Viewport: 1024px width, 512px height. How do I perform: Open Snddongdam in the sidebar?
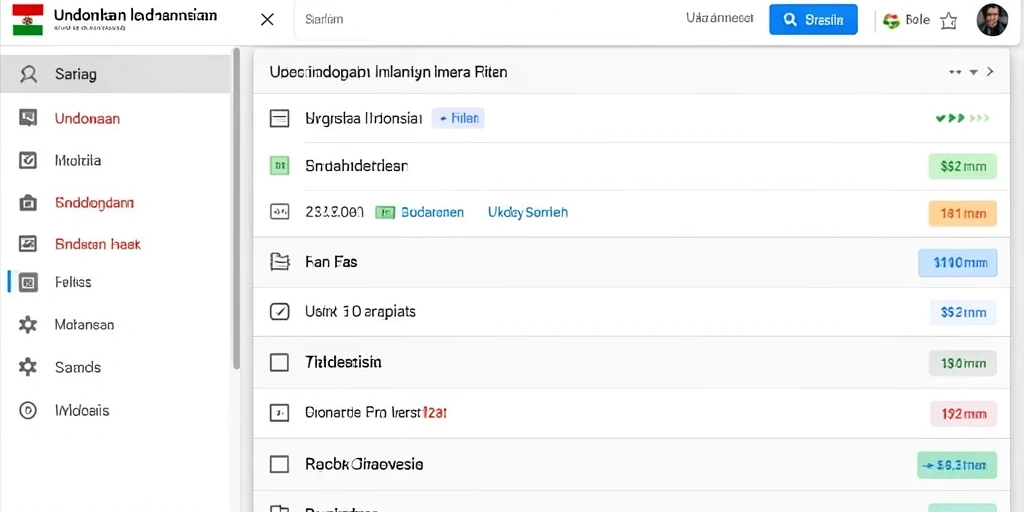click(95, 202)
